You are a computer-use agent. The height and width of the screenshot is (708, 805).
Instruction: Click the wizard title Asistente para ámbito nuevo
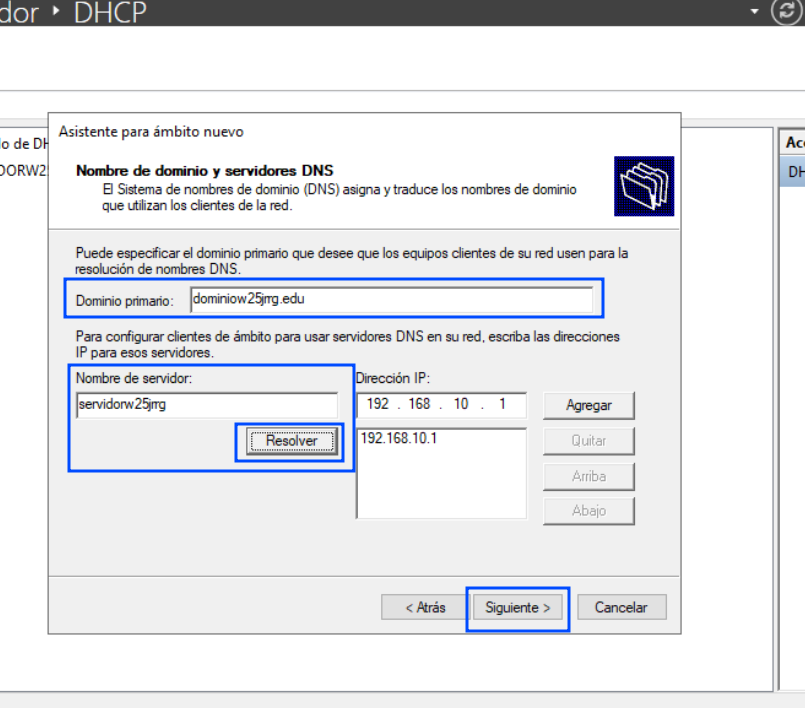[151, 132]
